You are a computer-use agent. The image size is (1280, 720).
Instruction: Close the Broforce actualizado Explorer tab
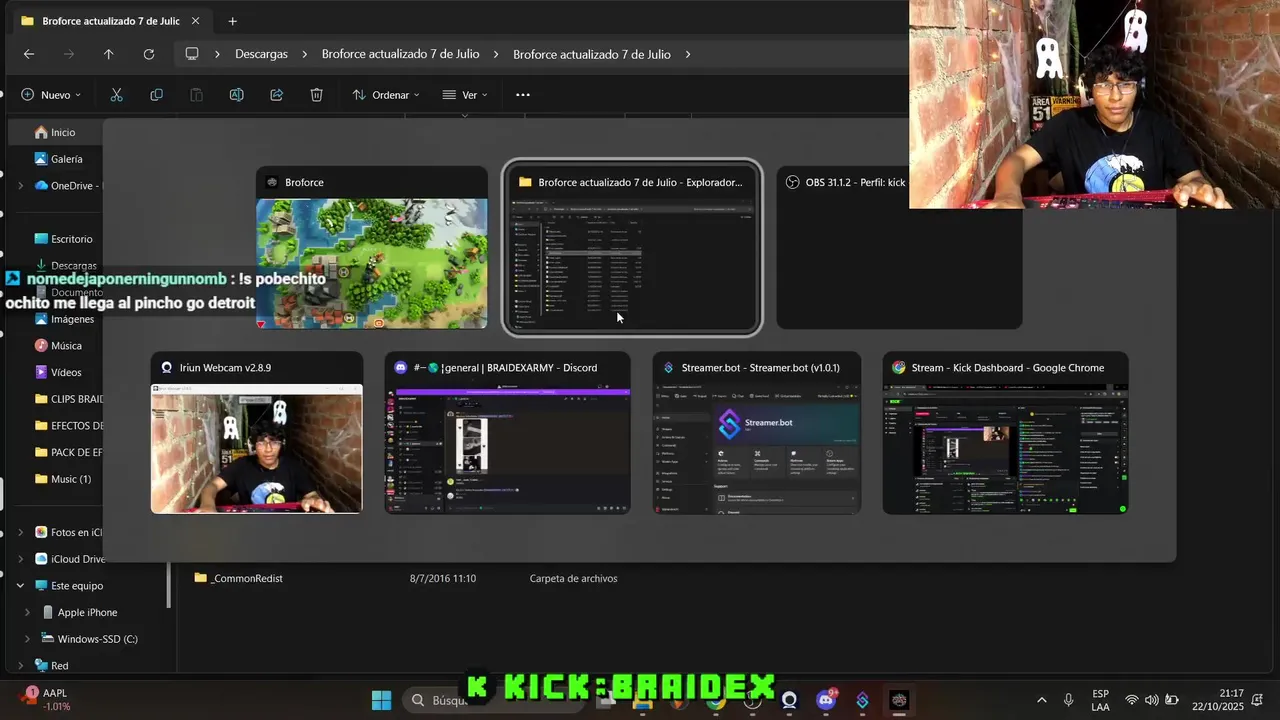click(x=195, y=21)
